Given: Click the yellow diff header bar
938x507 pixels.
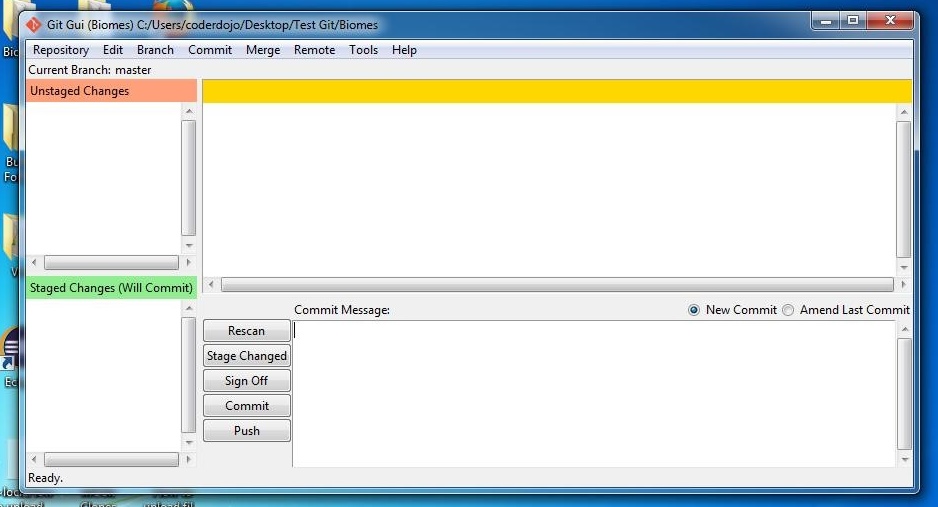Looking at the screenshot, I should (557, 92).
